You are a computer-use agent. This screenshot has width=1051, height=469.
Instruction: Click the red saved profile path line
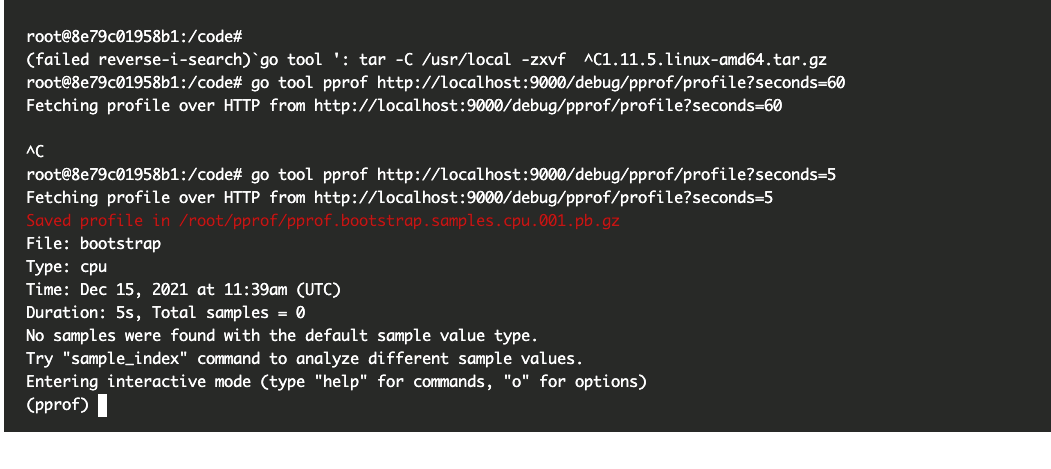(323, 220)
